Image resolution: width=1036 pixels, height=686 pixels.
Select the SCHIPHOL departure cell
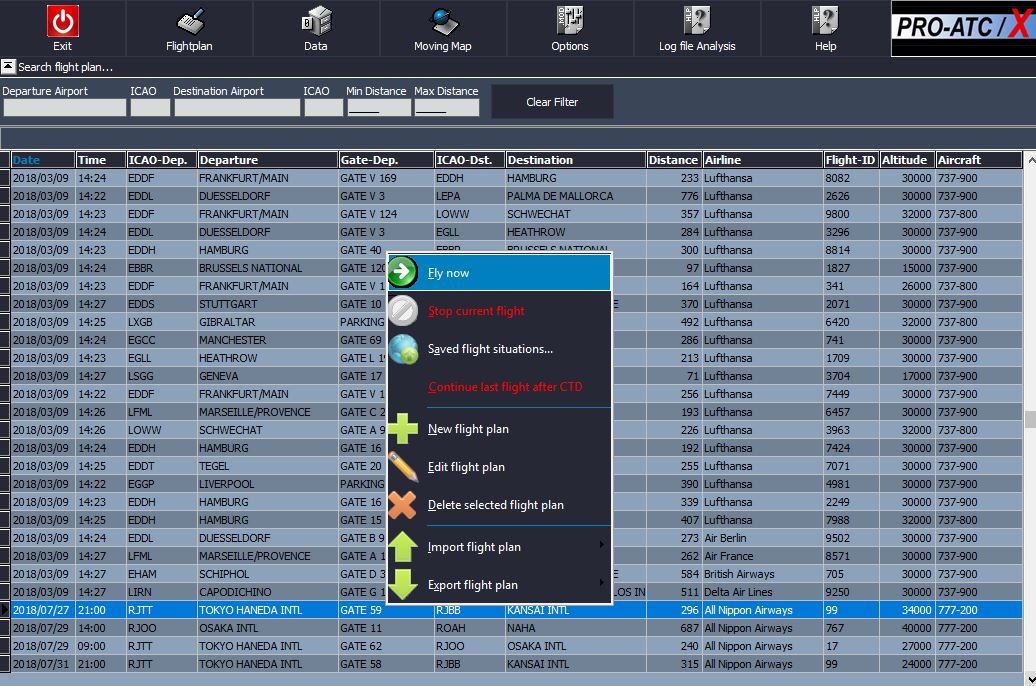[268, 574]
